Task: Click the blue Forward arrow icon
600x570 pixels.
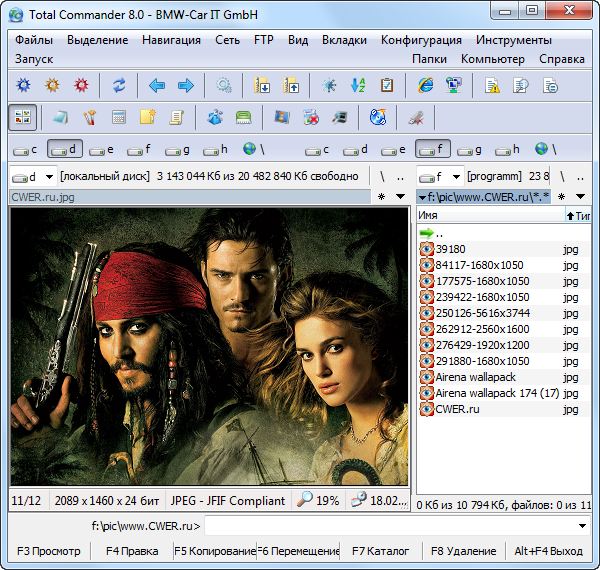Action: tap(185, 86)
